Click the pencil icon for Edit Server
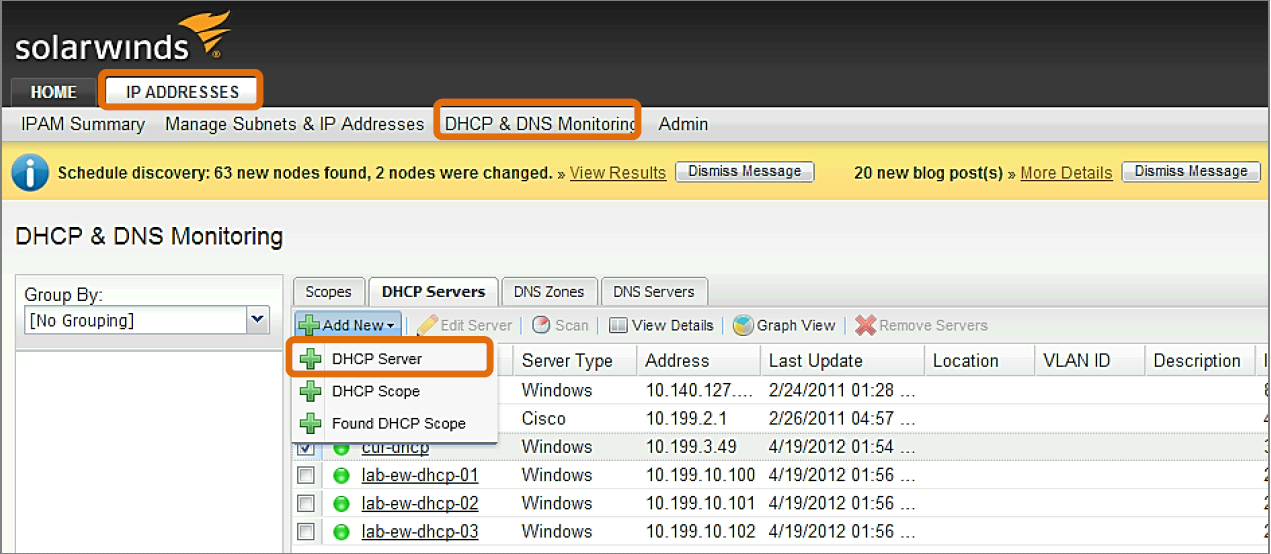The image size is (1271, 554). (427, 325)
